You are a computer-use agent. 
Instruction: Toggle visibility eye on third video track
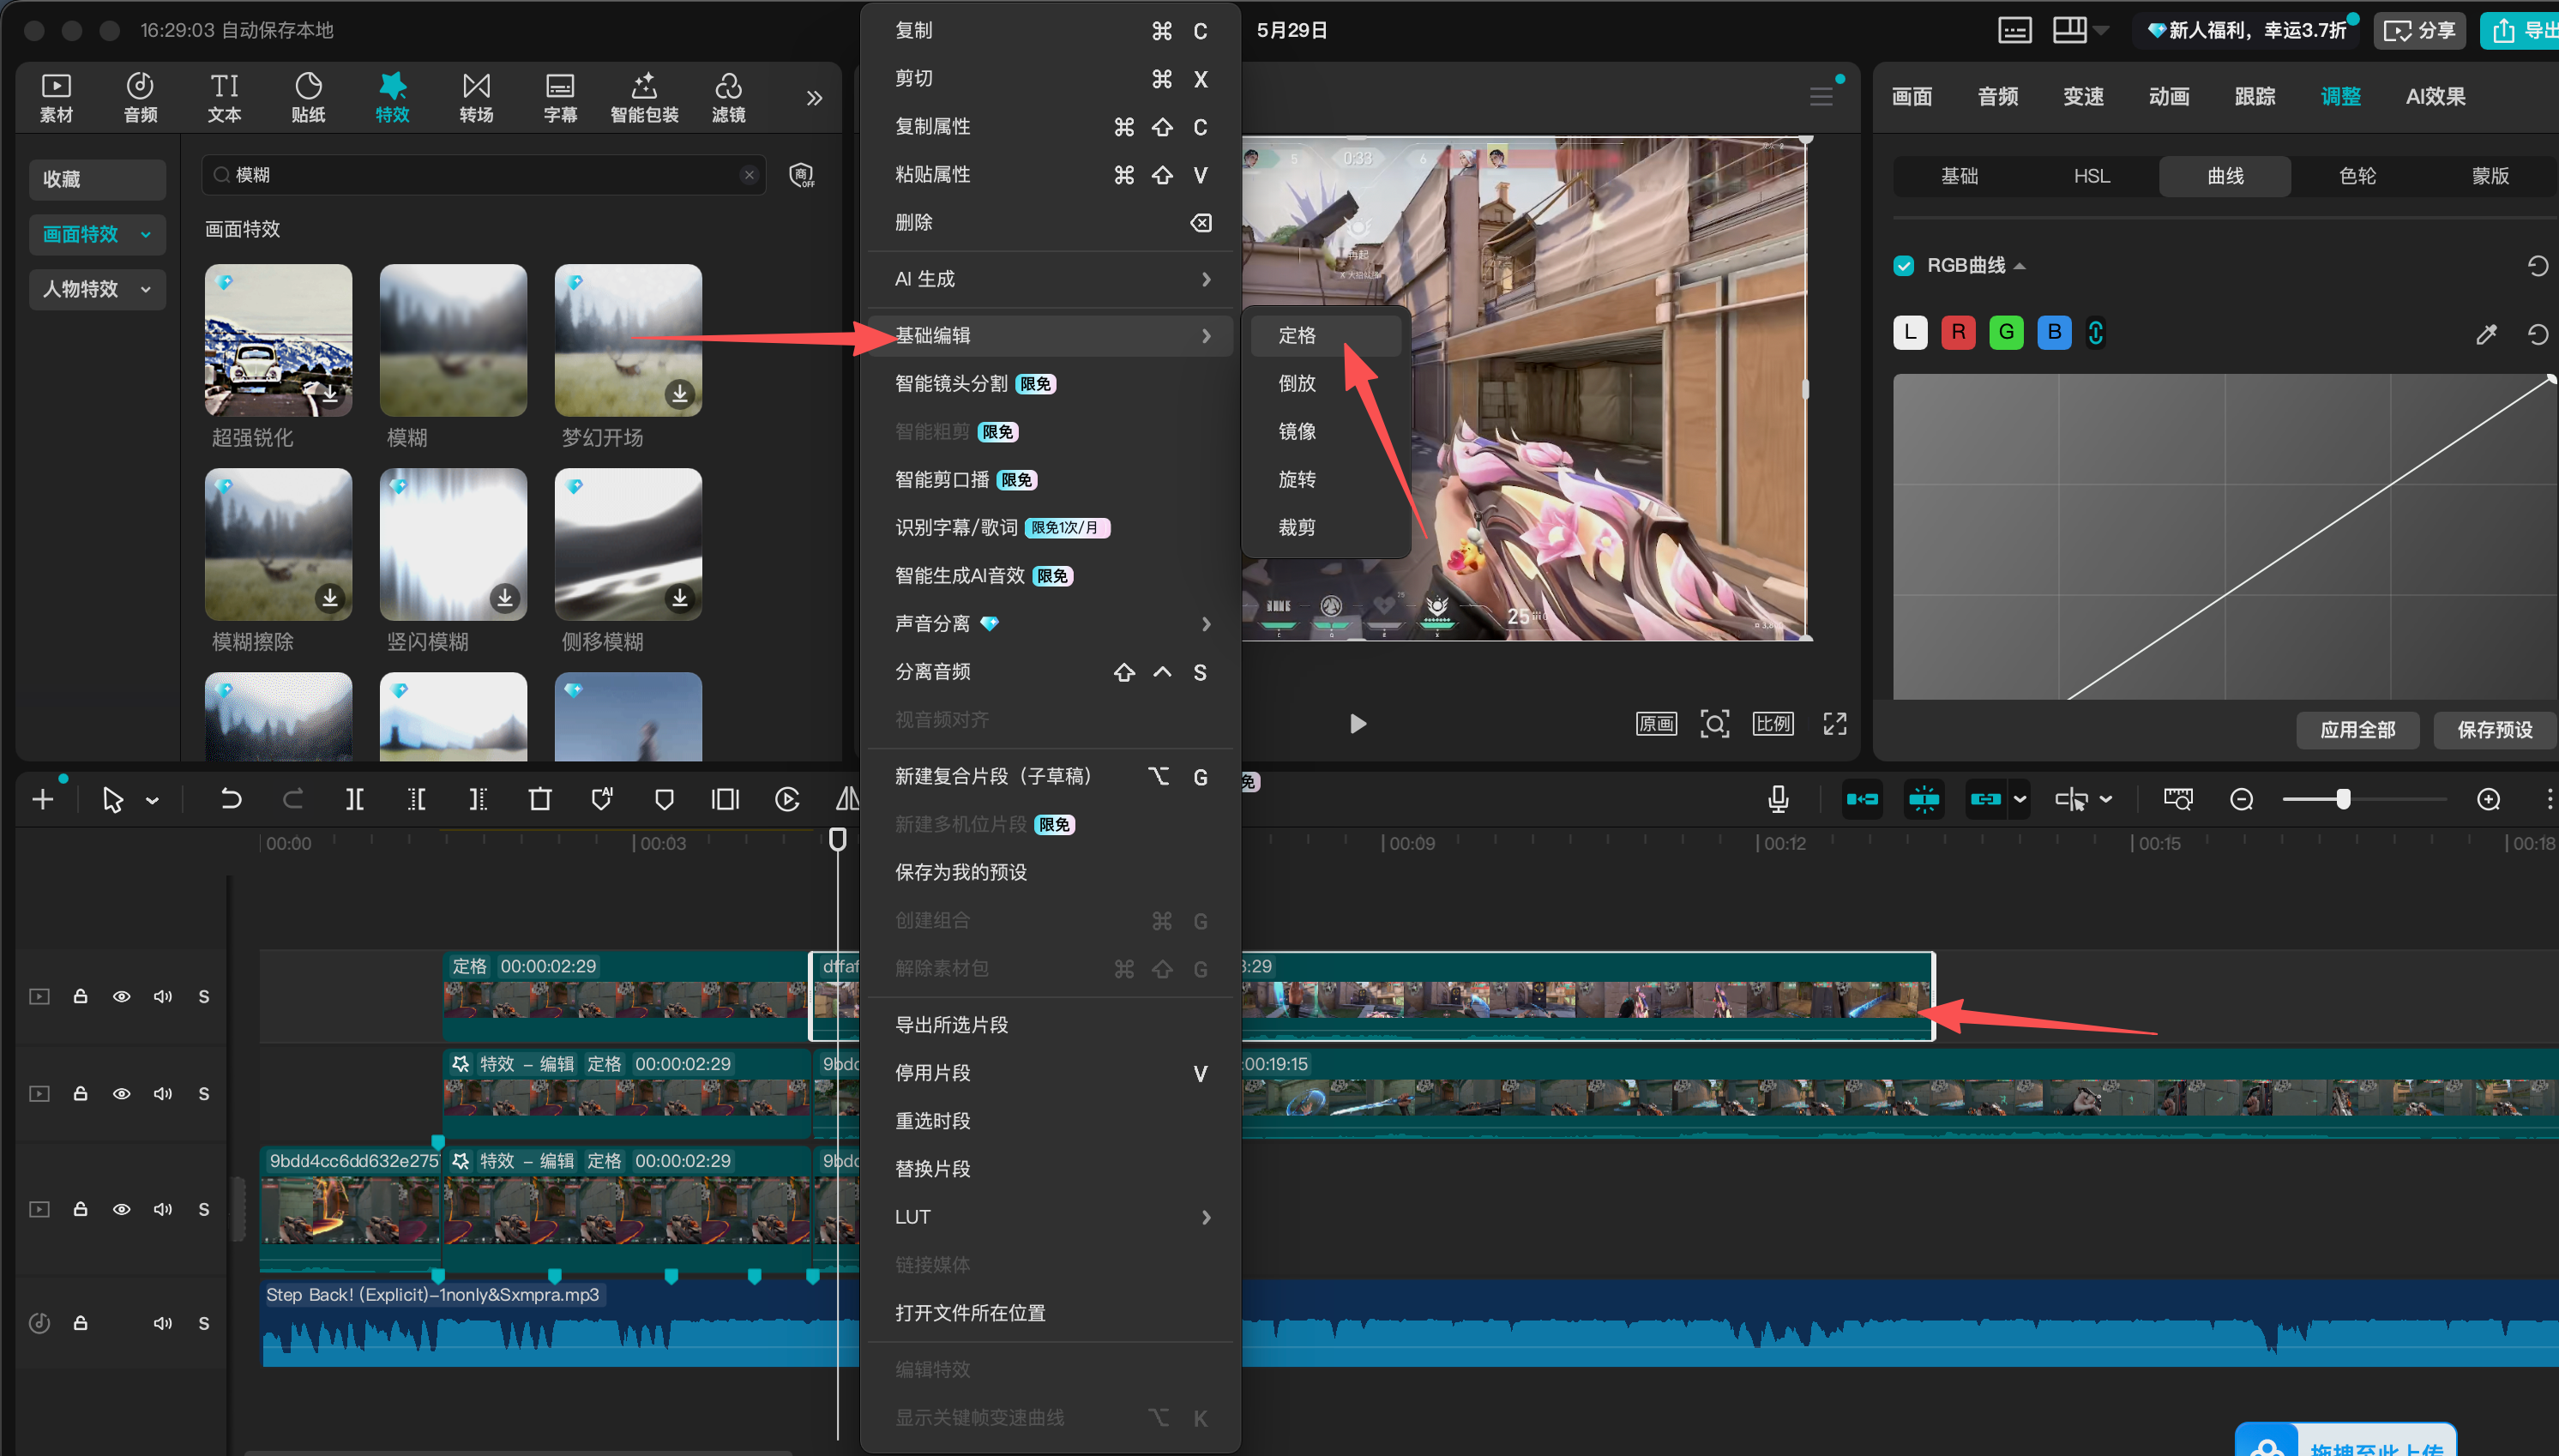click(121, 1209)
